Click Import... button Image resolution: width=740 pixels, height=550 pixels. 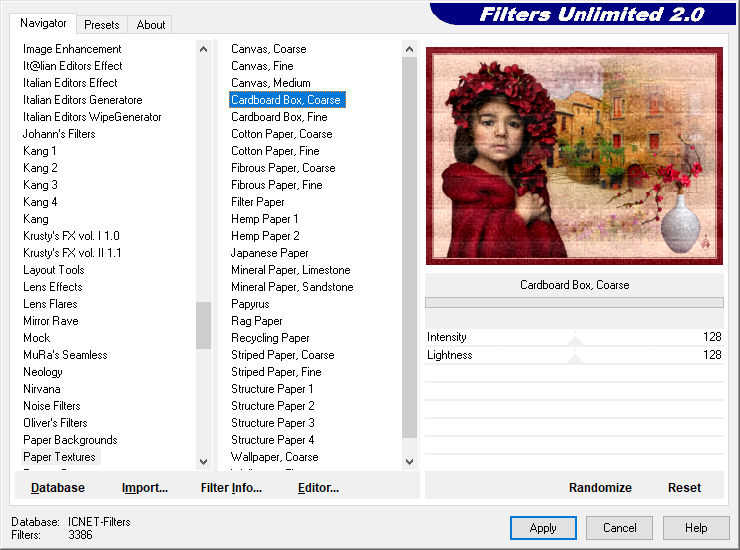(145, 488)
